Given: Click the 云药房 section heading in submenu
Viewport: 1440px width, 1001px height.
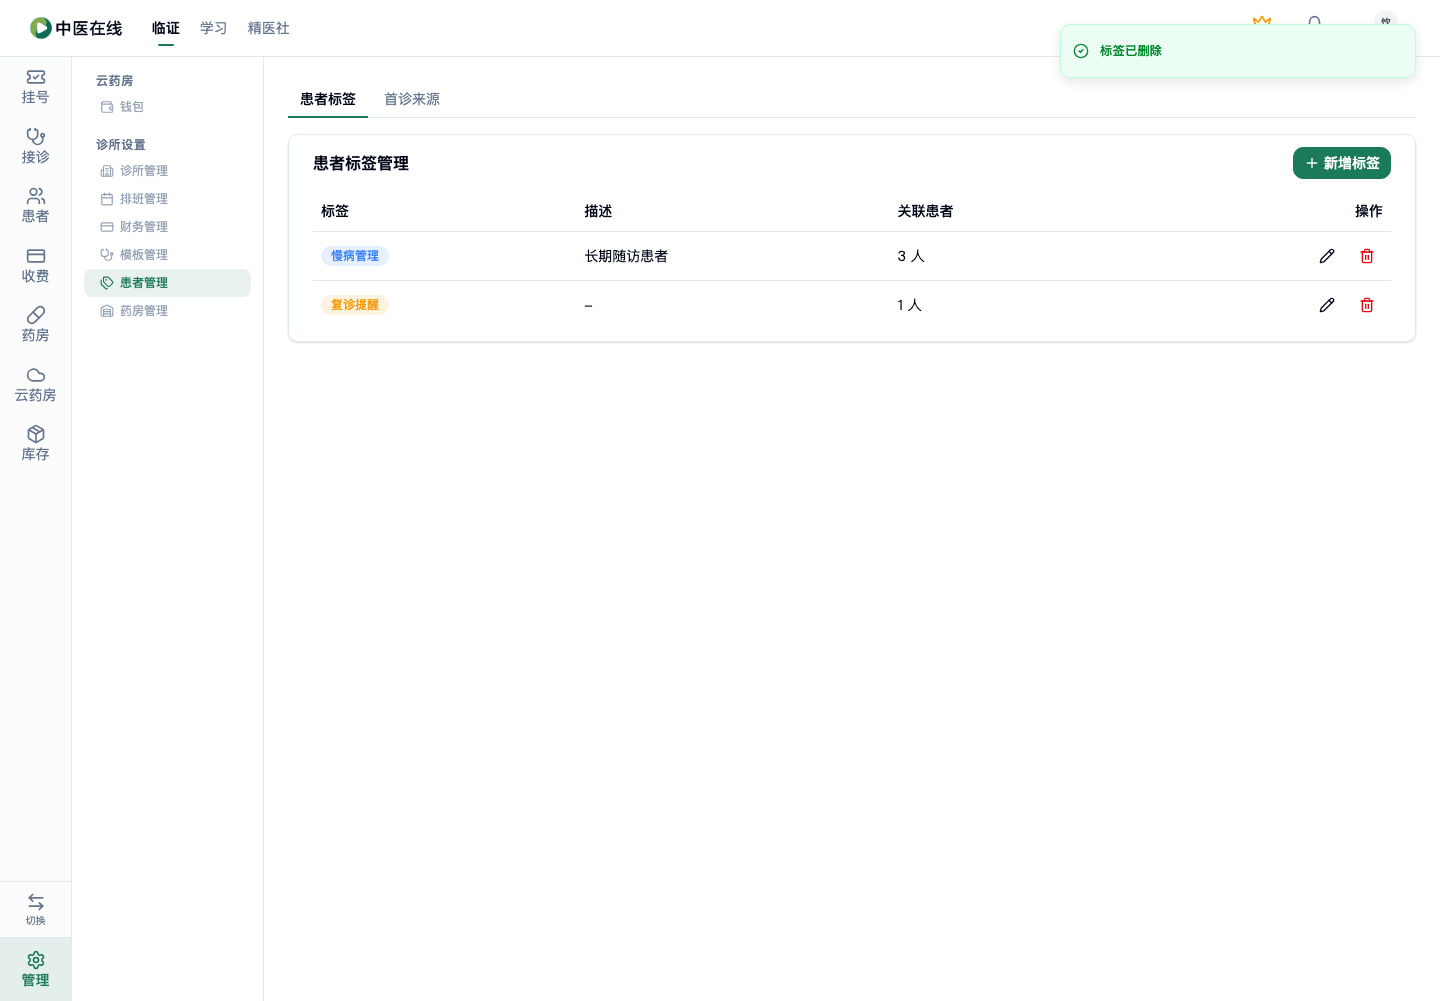Looking at the screenshot, I should [115, 81].
